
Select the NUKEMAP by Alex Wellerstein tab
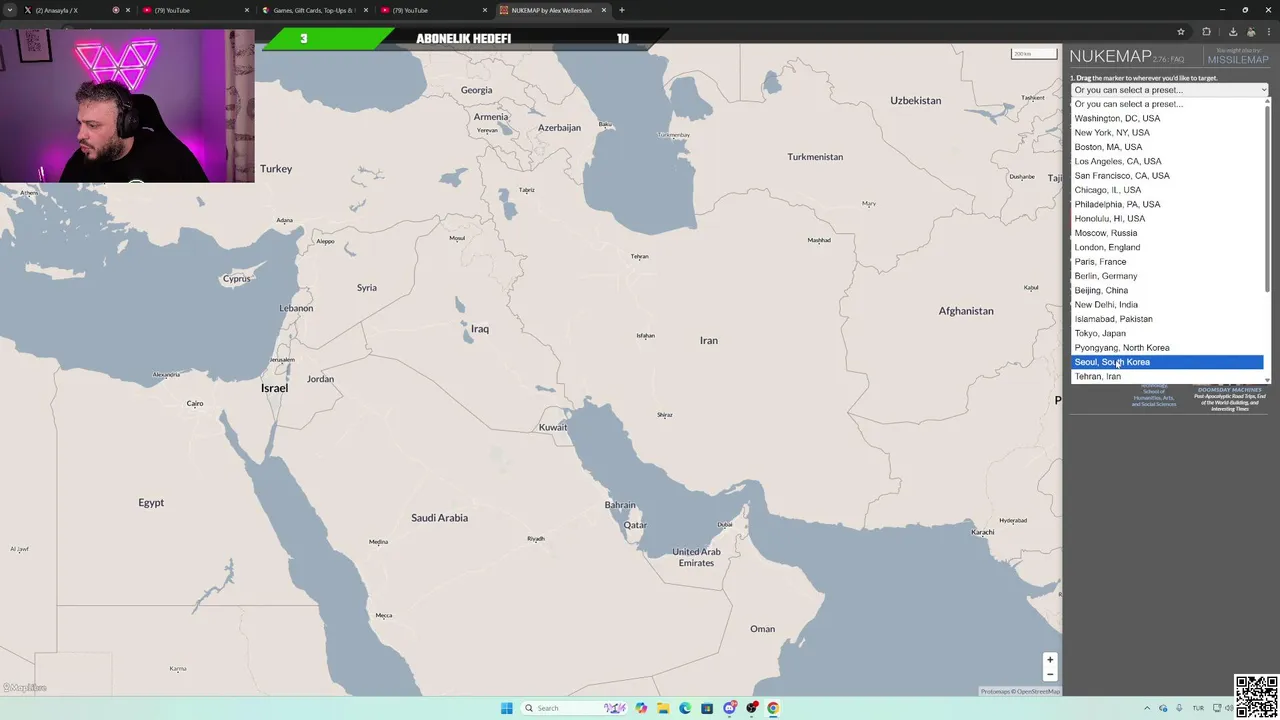click(x=552, y=10)
